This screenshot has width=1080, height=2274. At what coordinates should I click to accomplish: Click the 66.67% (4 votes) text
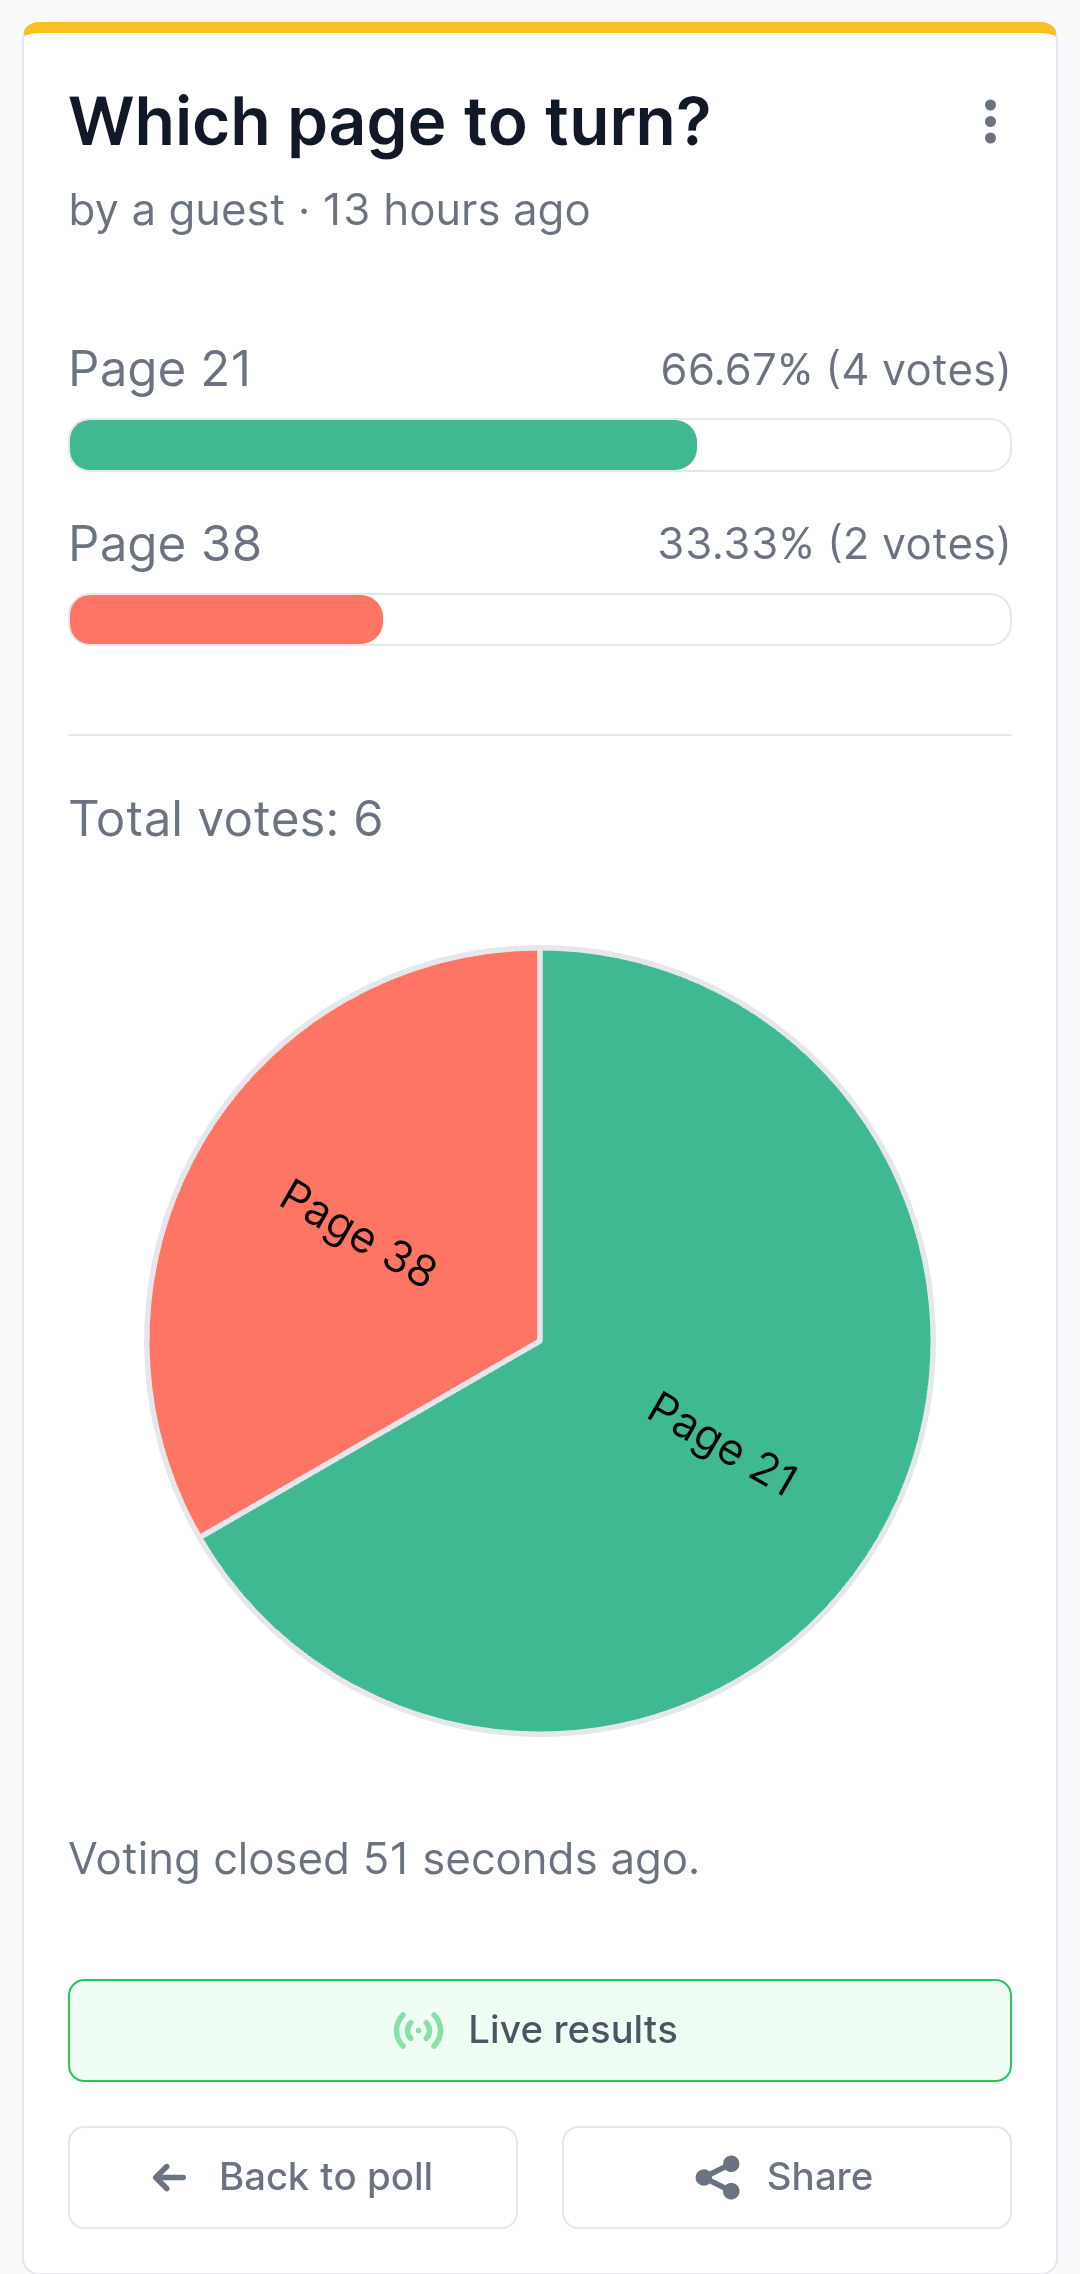[835, 370]
